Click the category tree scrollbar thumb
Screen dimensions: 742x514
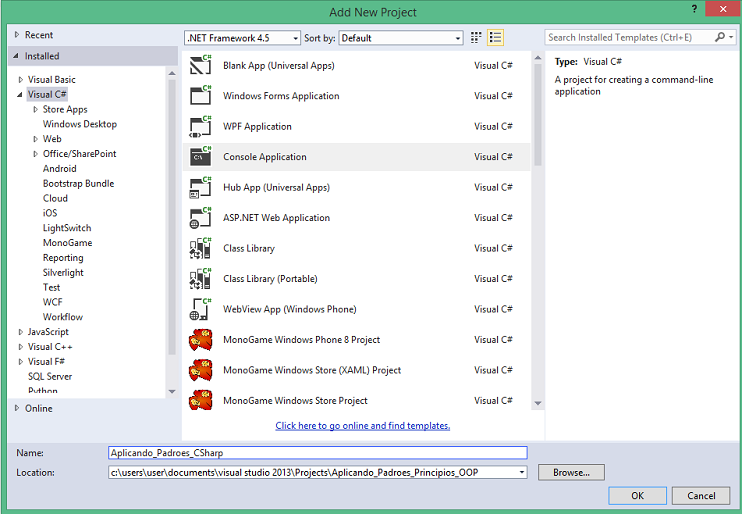[172, 216]
